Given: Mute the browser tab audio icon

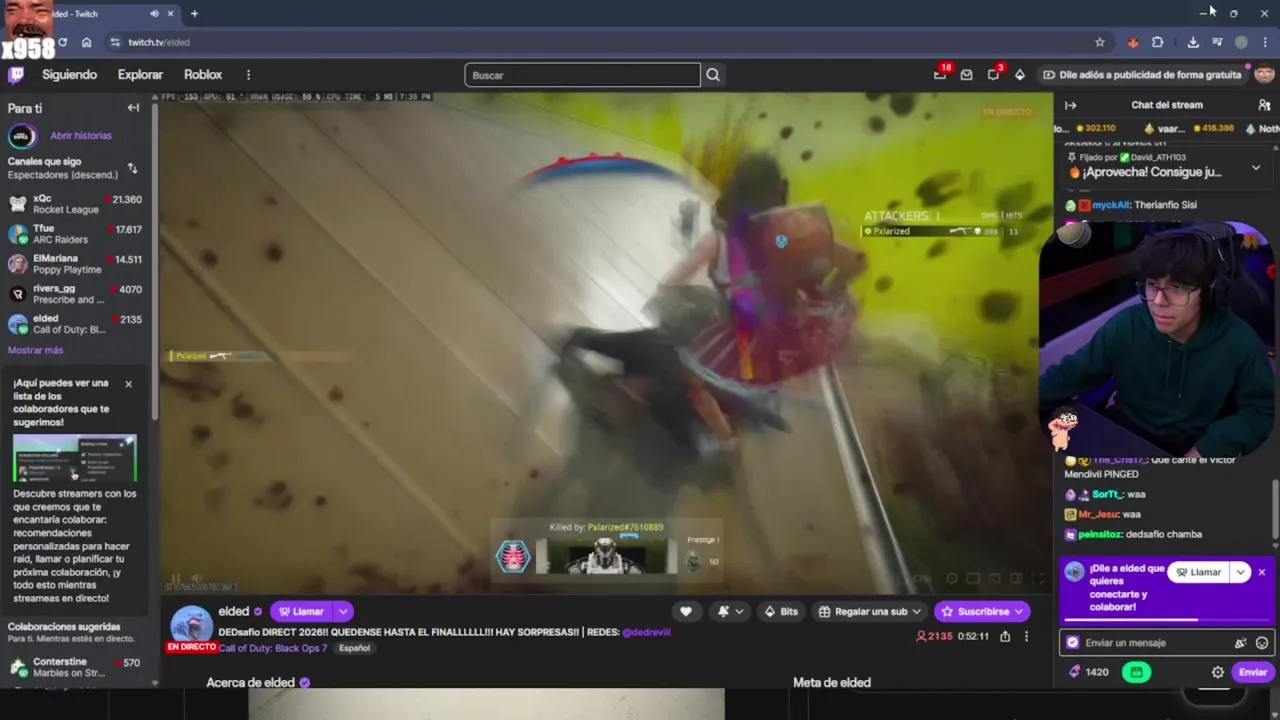Looking at the screenshot, I should pyautogui.click(x=154, y=14).
